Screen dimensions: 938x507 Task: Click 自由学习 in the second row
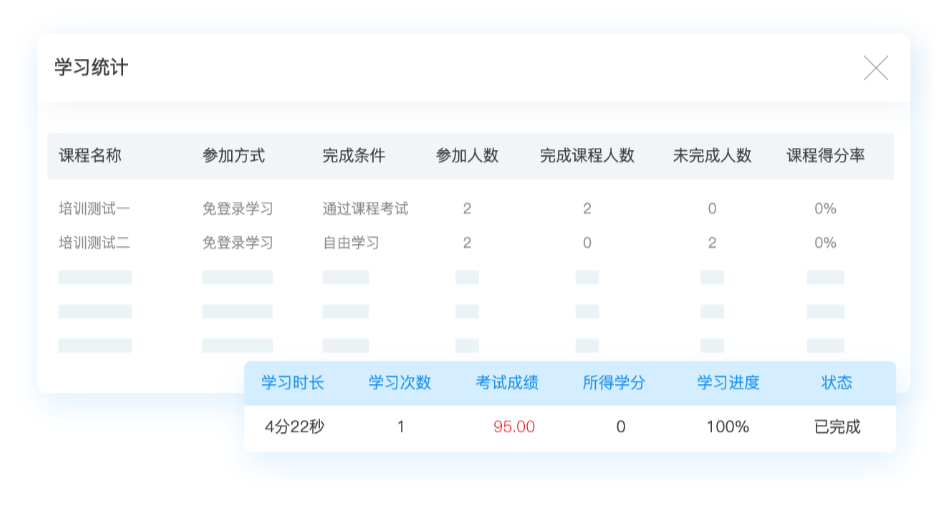350,243
